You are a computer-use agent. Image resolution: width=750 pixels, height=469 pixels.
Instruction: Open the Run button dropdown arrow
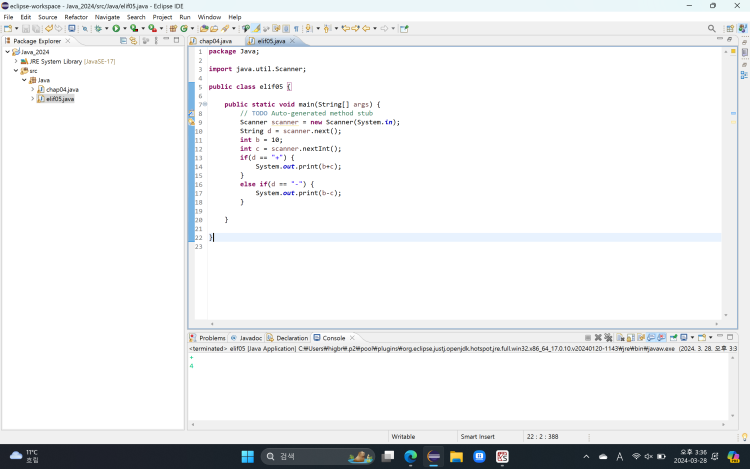[x=124, y=29]
